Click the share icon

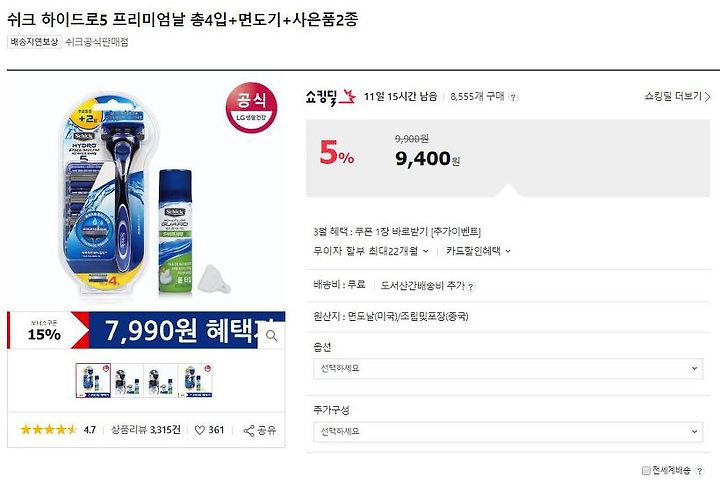[249, 431]
